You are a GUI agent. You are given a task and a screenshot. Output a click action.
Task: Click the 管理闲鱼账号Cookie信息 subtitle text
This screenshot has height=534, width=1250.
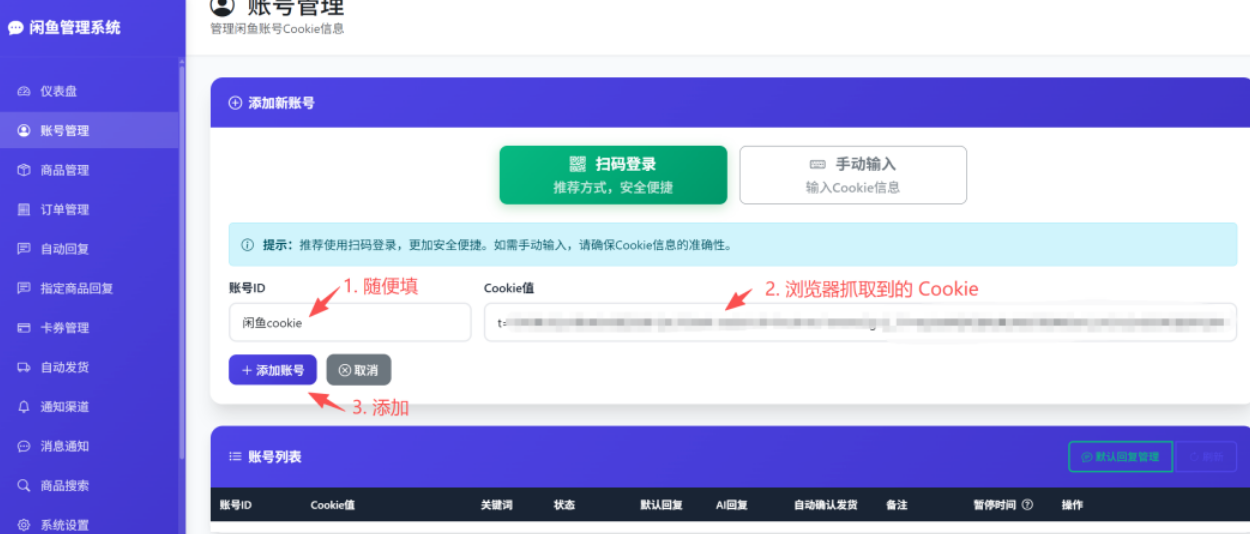(277, 29)
